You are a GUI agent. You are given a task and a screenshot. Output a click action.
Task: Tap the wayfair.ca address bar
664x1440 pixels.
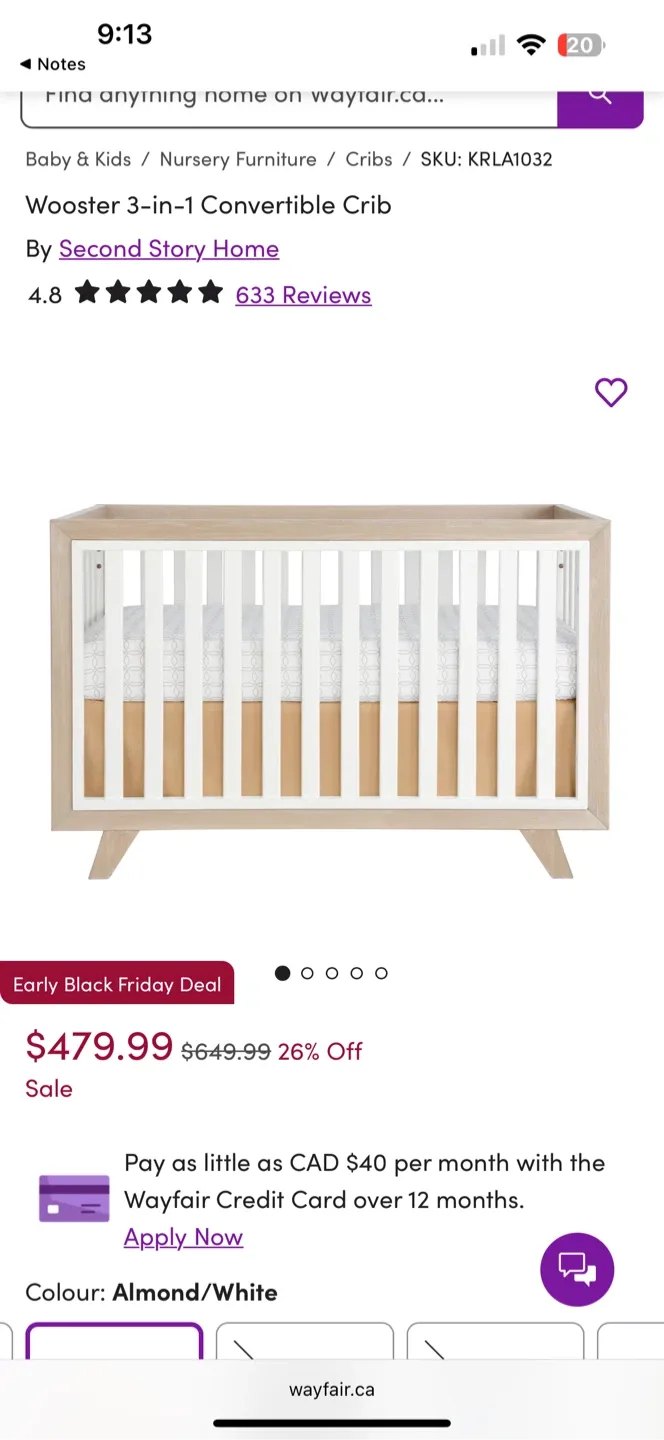(332, 1389)
